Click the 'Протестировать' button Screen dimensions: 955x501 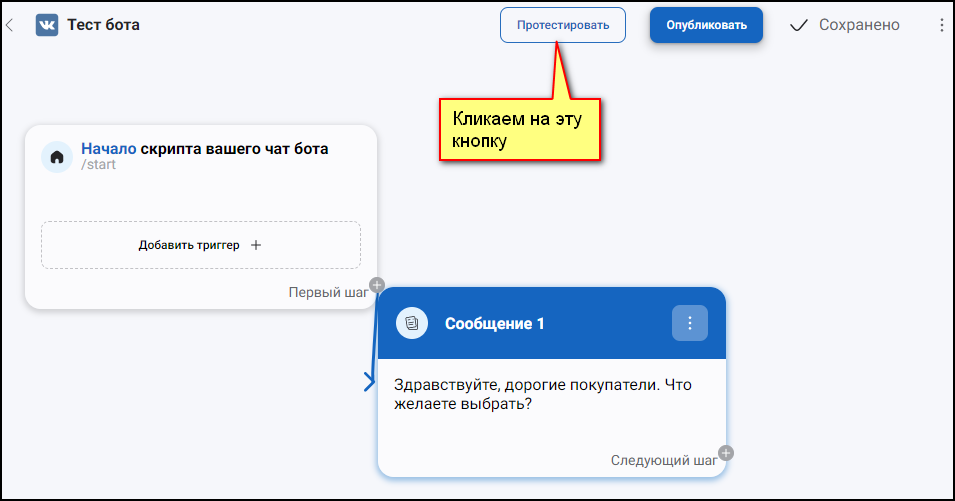click(563, 25)
